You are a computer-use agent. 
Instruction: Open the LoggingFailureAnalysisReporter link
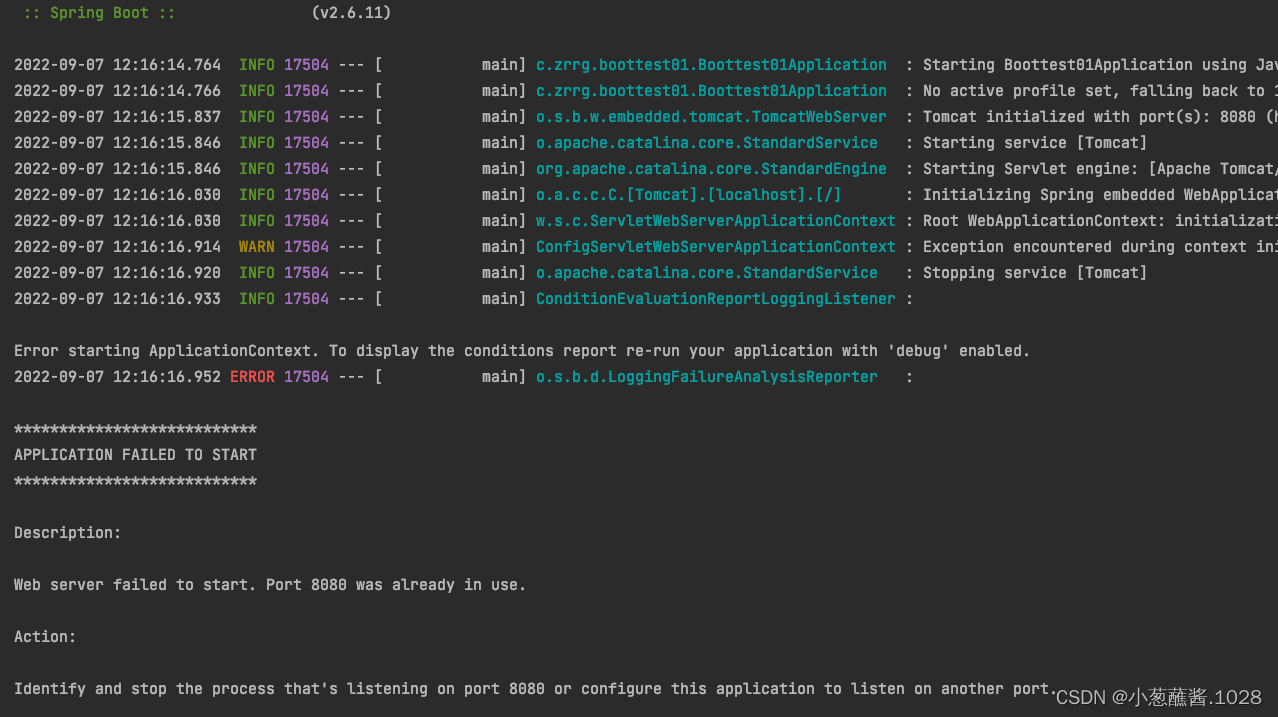tap(706, 376)
